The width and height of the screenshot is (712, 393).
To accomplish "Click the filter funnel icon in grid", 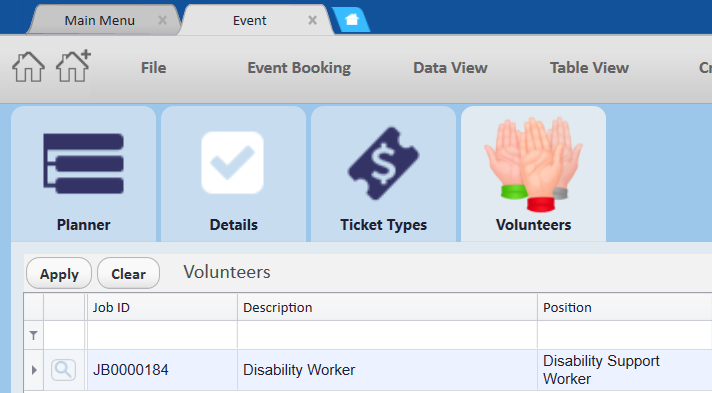I will click(34, 335).
